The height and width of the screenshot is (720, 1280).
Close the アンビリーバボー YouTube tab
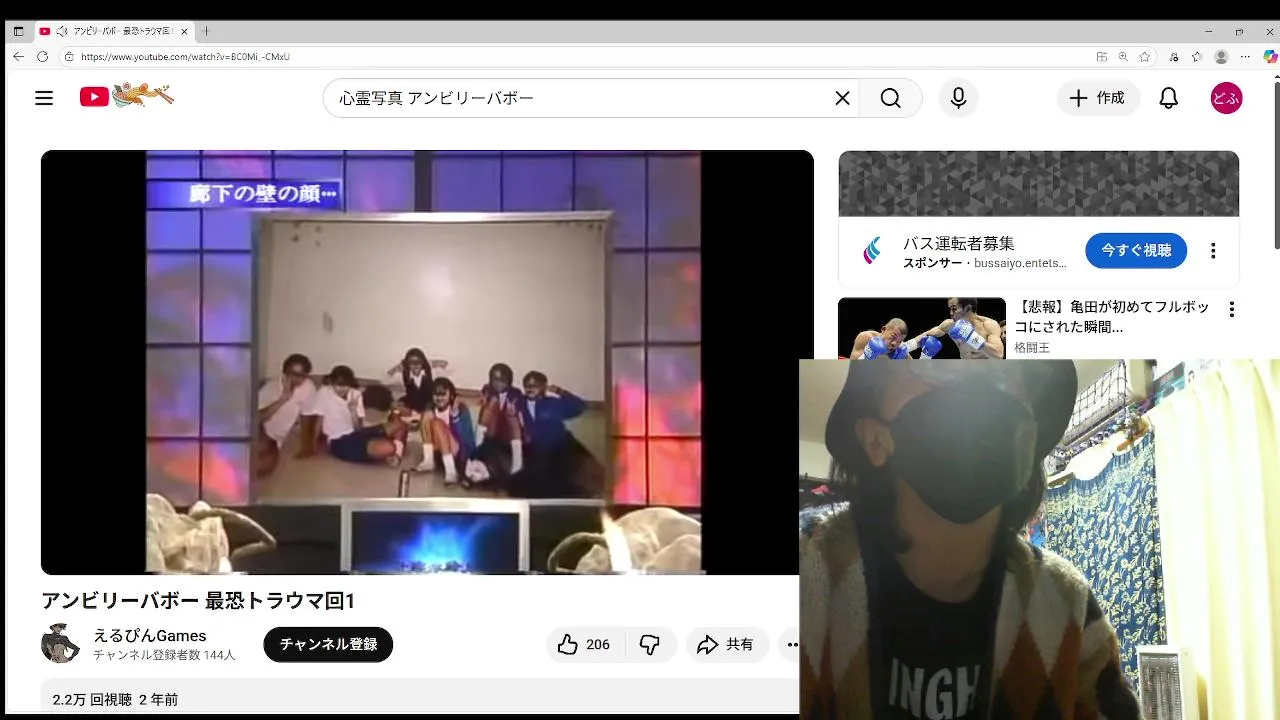coord(184,31)
